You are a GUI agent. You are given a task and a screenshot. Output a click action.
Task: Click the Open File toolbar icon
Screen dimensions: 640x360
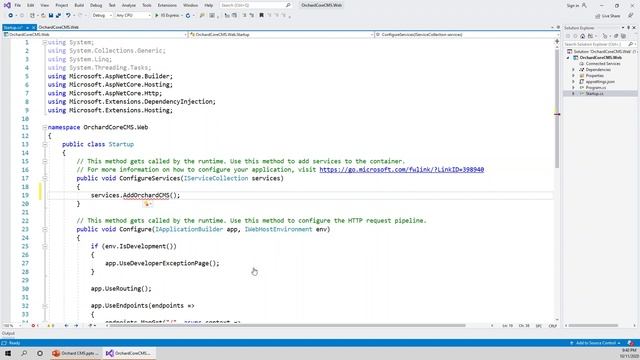43,16
